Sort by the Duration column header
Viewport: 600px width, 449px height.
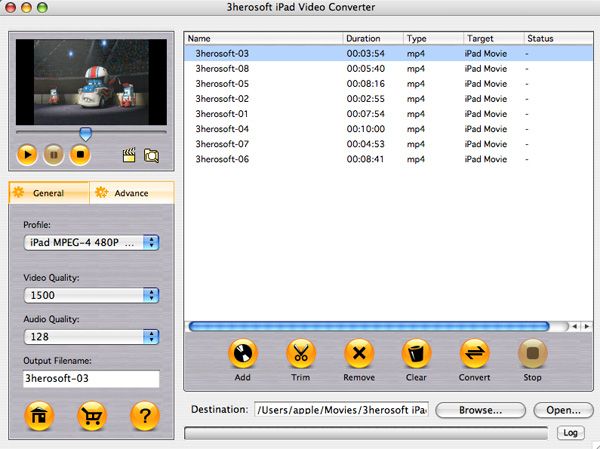point(373,39)
